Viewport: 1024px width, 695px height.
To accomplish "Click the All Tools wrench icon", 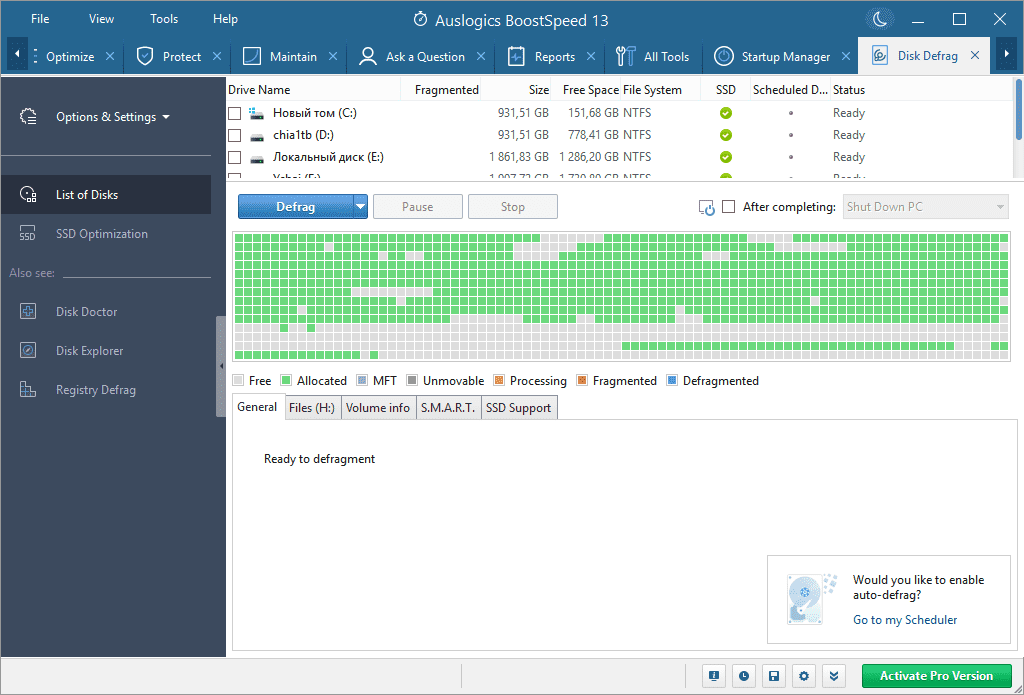I will tap(625, 56).
